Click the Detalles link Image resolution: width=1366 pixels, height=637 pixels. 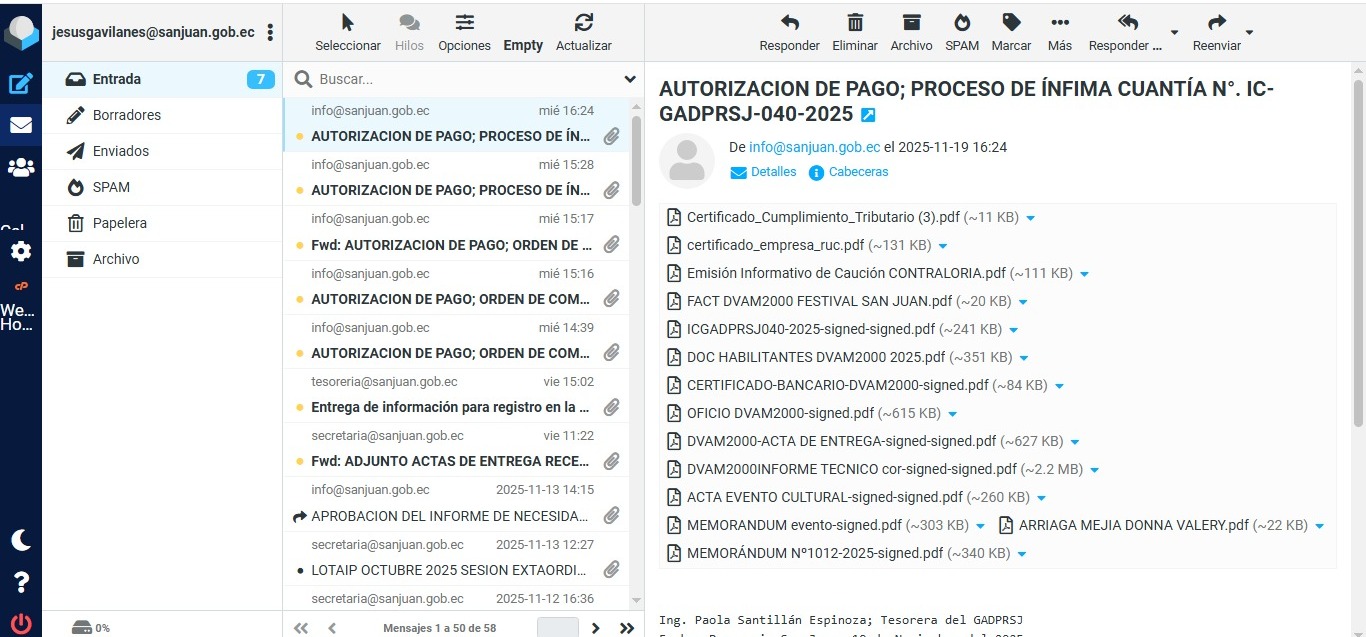click(x=773, y=172)
